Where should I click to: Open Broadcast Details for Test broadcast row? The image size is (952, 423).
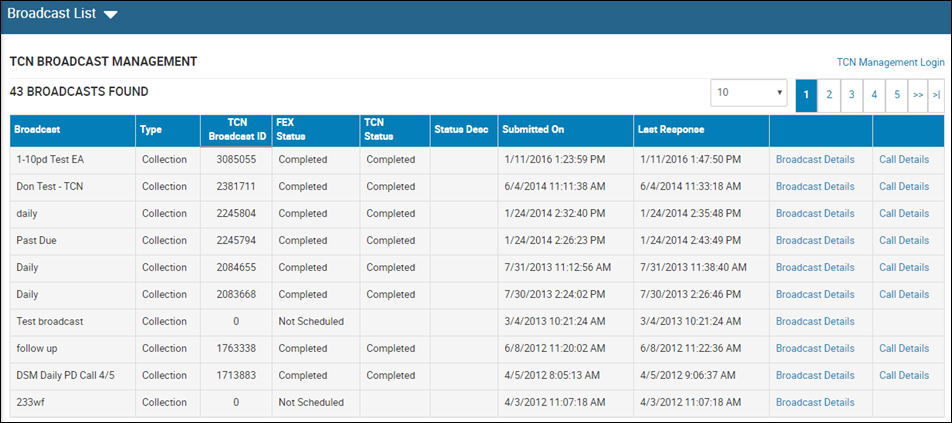pos(815,321)
